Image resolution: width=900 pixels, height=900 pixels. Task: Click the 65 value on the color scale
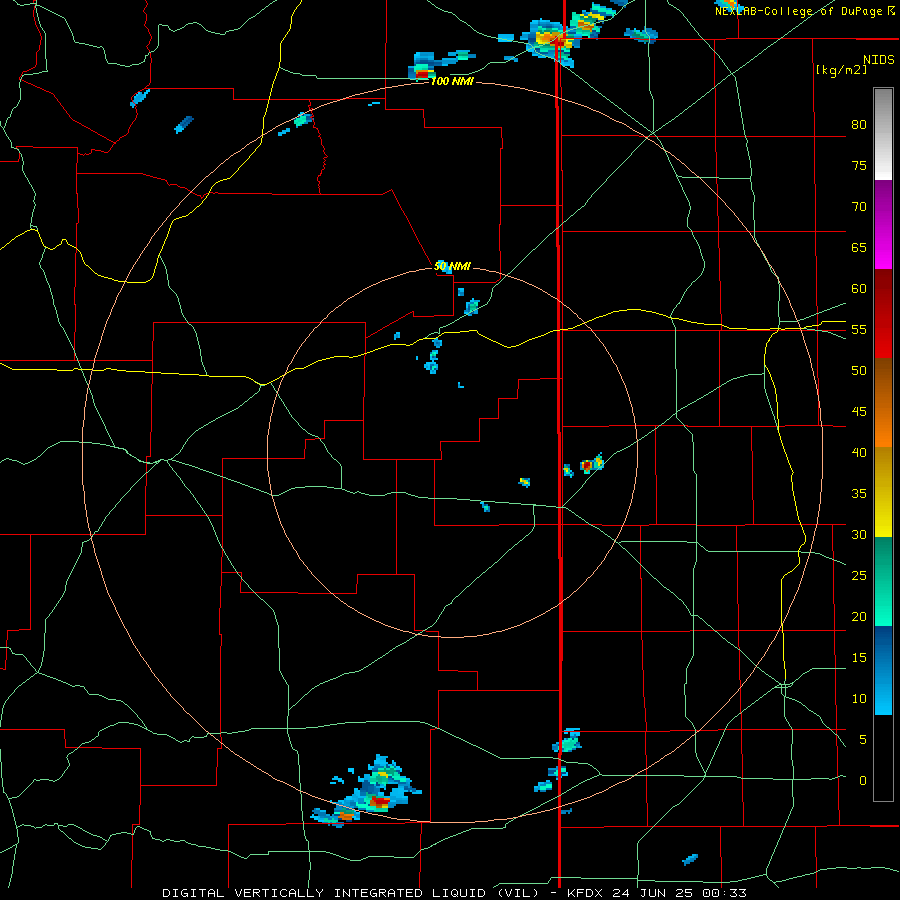click(859, 247)
